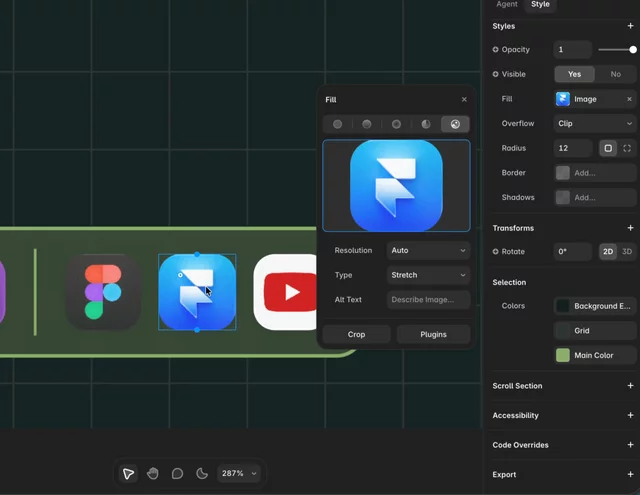Viewport: 640px width, 495px height.
Task: Open the Type Stretch dropdown
Action: tap(428, 275)
